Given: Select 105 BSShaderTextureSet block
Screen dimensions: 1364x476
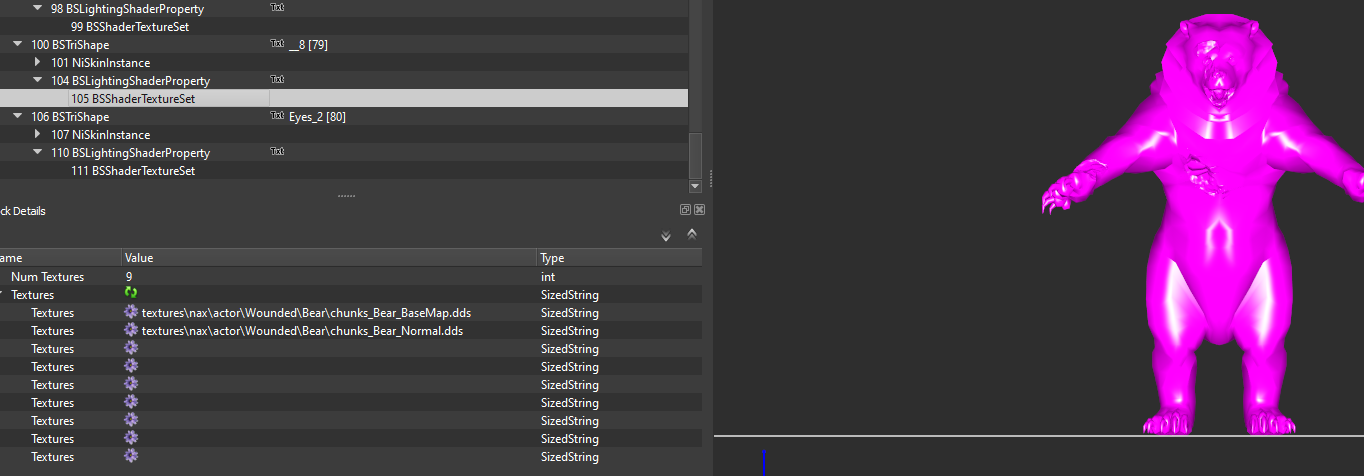Looking at the screenshot, I should coord(133,99).
